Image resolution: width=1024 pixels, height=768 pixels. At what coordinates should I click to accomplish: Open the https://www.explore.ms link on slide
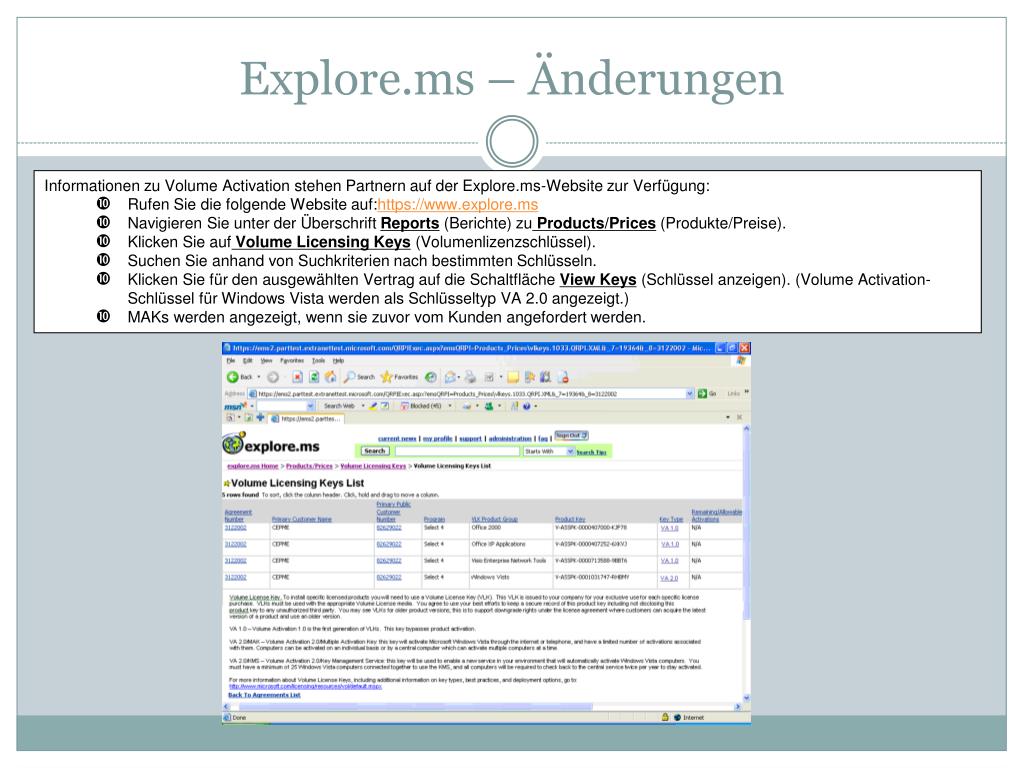pyautogui.click(x=458, y=204)
